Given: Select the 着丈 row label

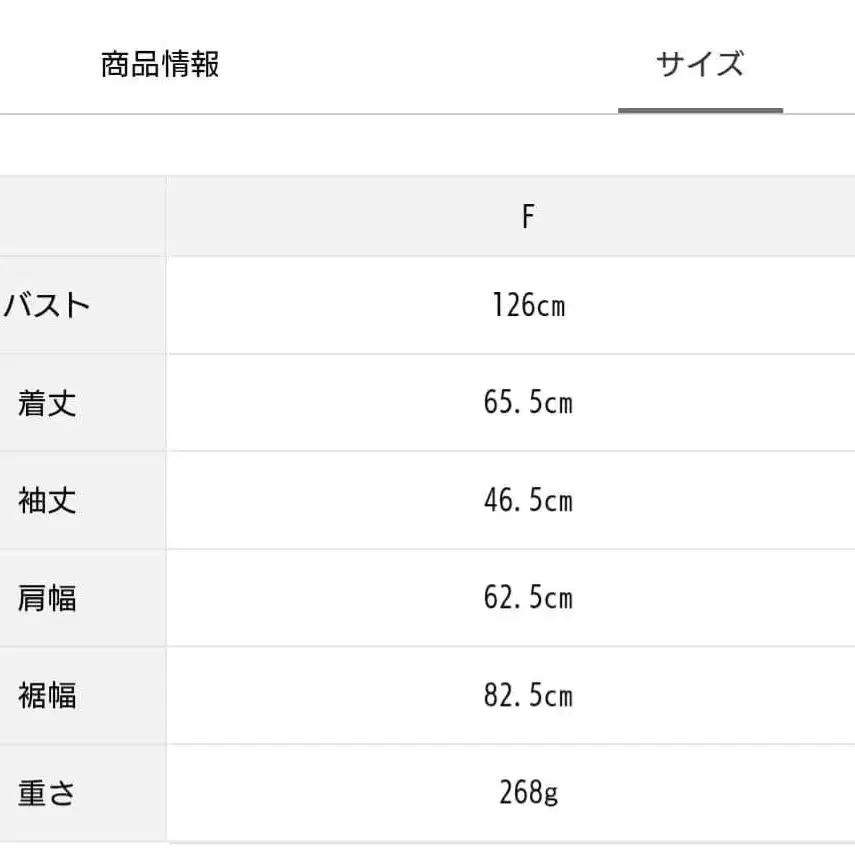Looking at the screenshot, I should 45,403.
